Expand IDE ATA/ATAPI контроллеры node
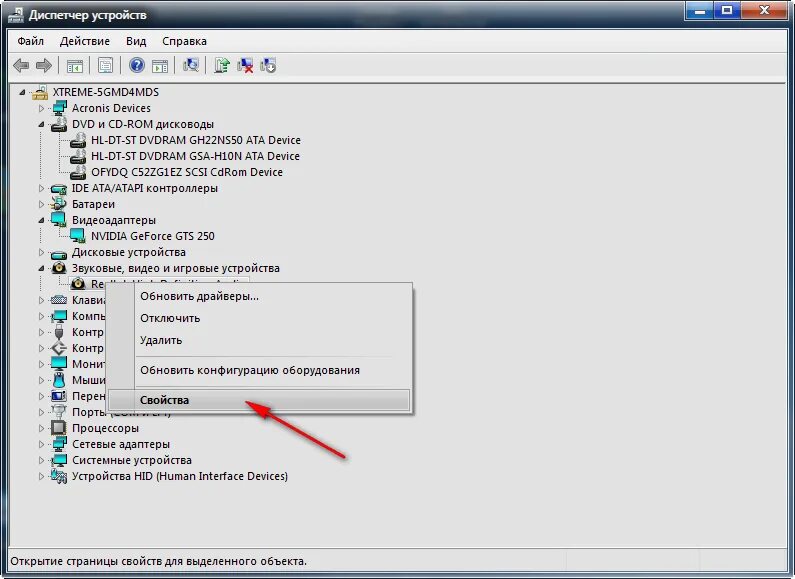The image size is (795, 579). (41, 188)
